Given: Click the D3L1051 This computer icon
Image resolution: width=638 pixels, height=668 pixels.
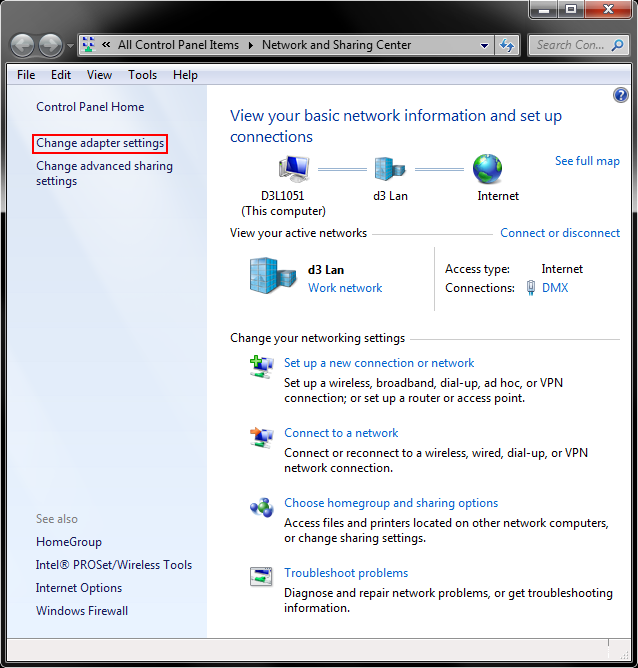Looking at the screenshot, I should coord(294,169).
